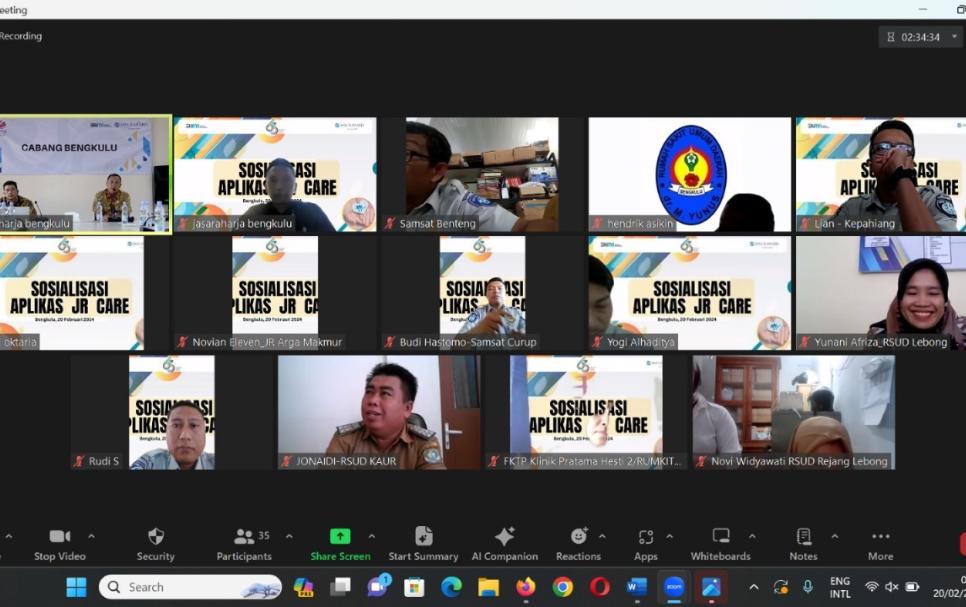966x607 pixels.
Task: Select the highlighted CABANG BENGKULU speaker tile
Action: 85,174
